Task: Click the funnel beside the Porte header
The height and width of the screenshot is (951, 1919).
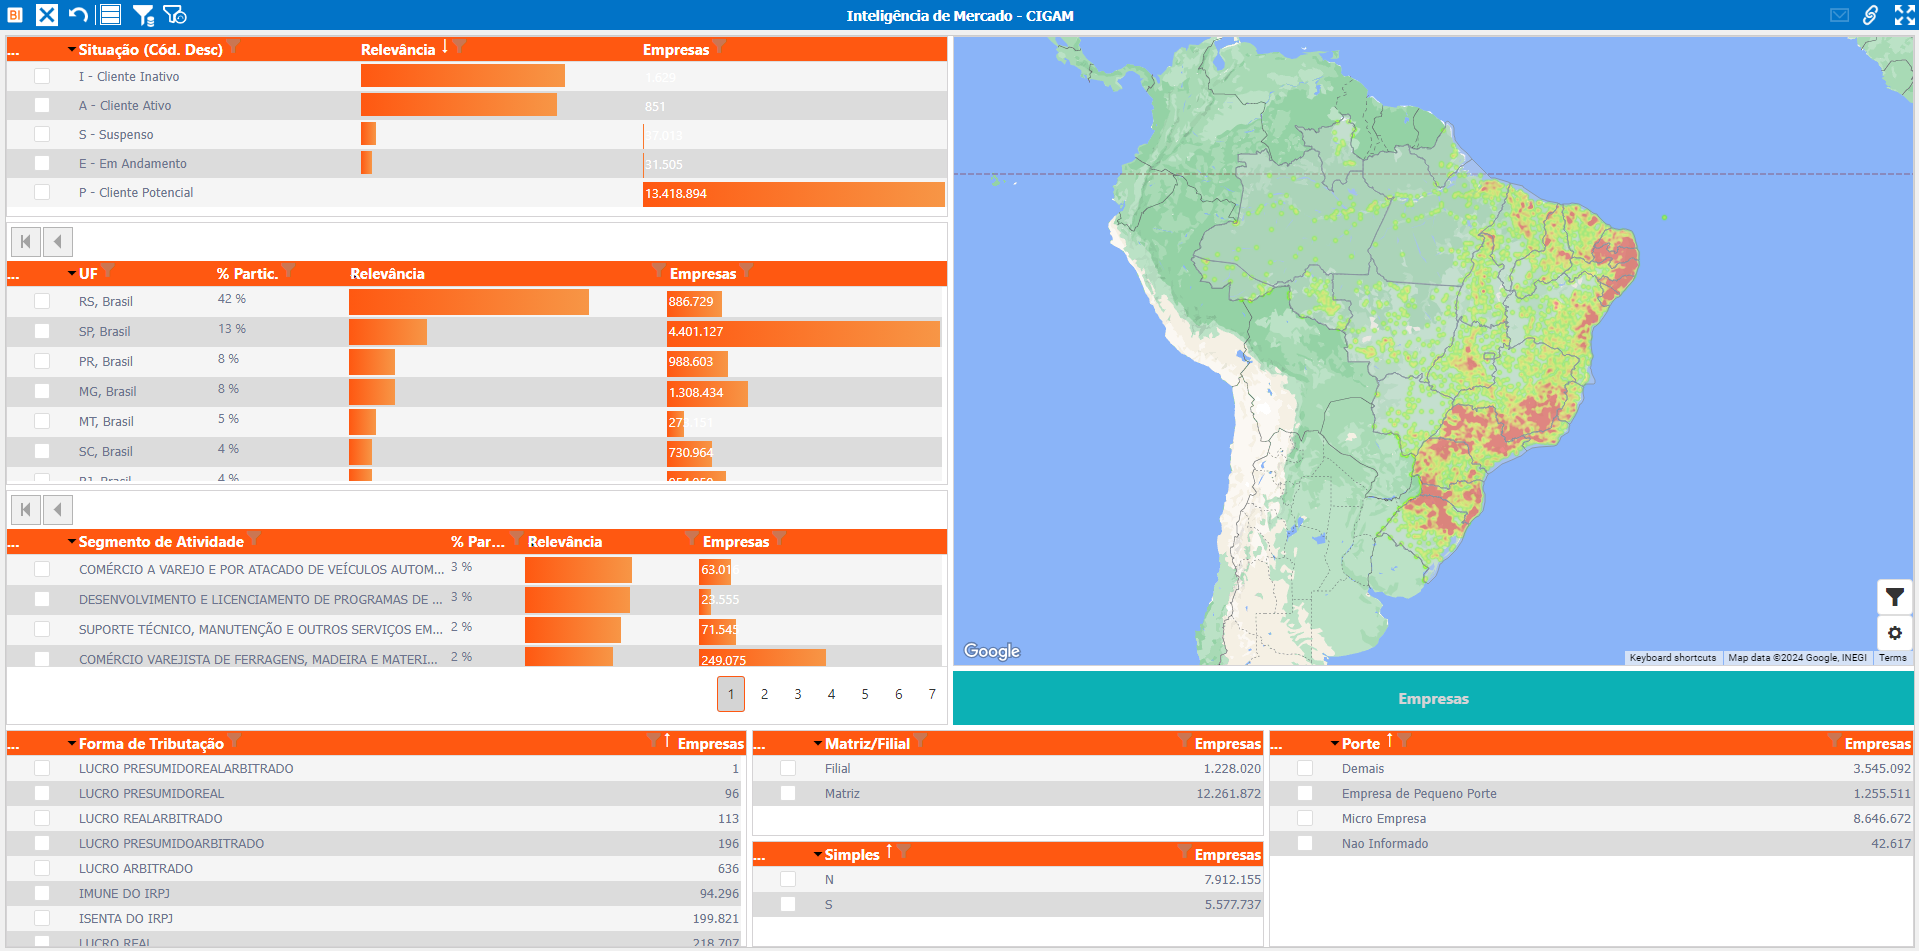Action: (x=1403, y=741)
